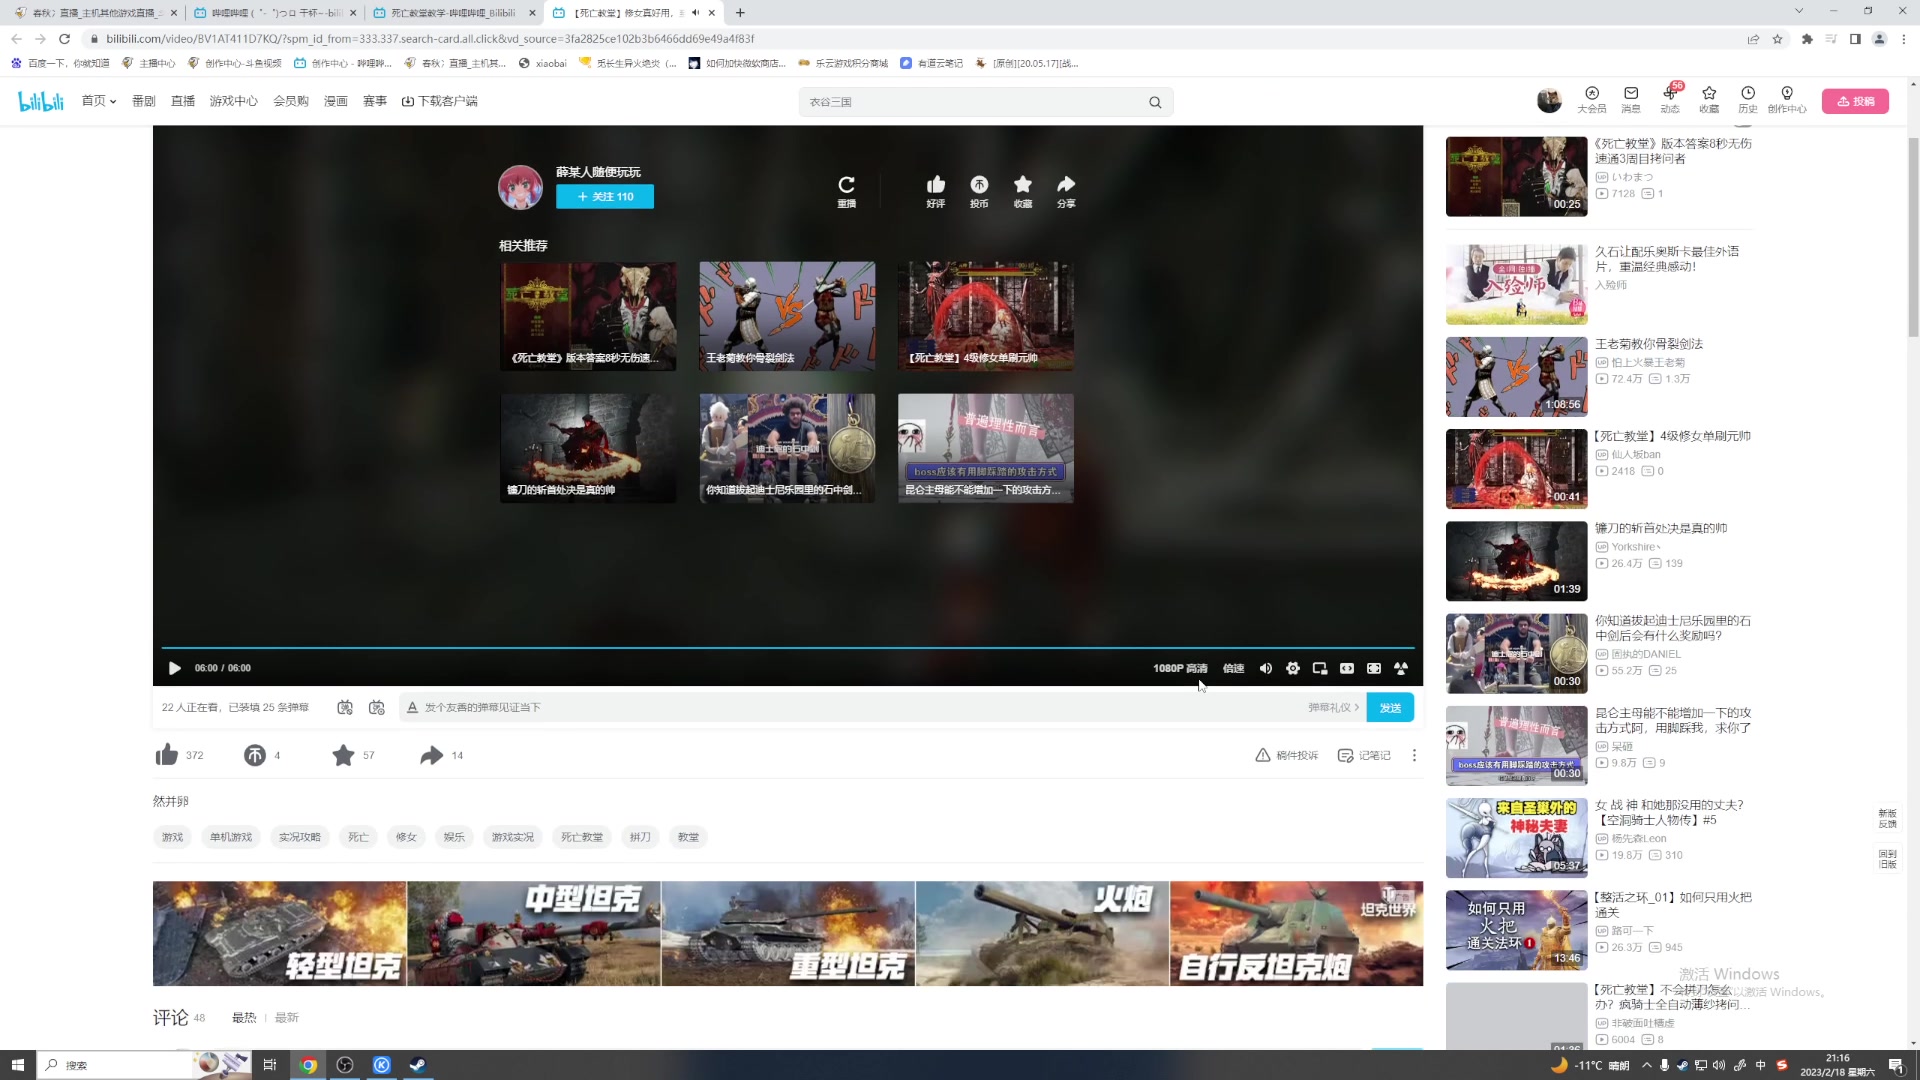Click the radiation-shaped icon in player controls
The image size is (1920, 1080).
(x=1401, y=668)
